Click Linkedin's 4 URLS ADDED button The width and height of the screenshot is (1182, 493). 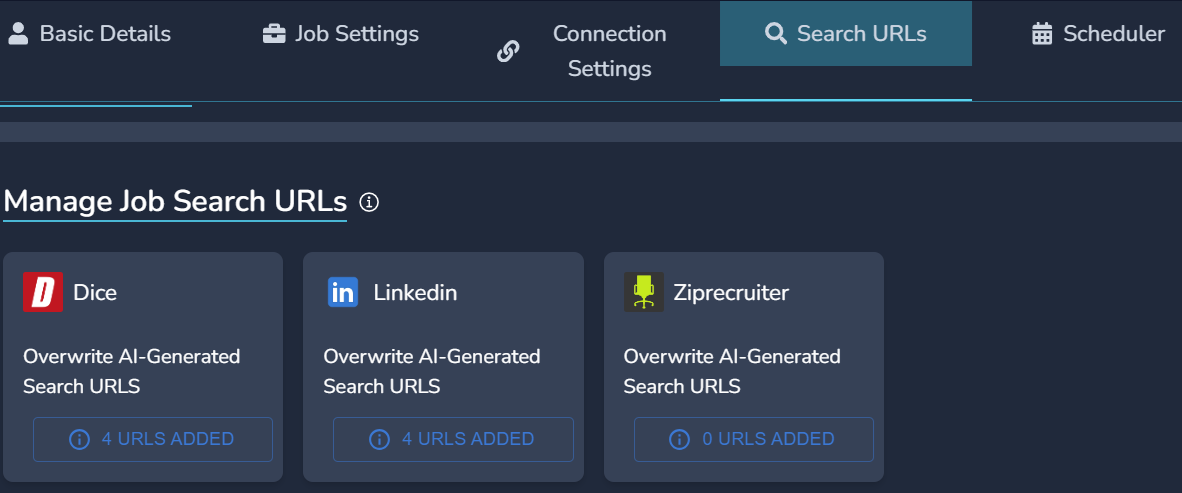pyautogui.click(x=453, y=439)
